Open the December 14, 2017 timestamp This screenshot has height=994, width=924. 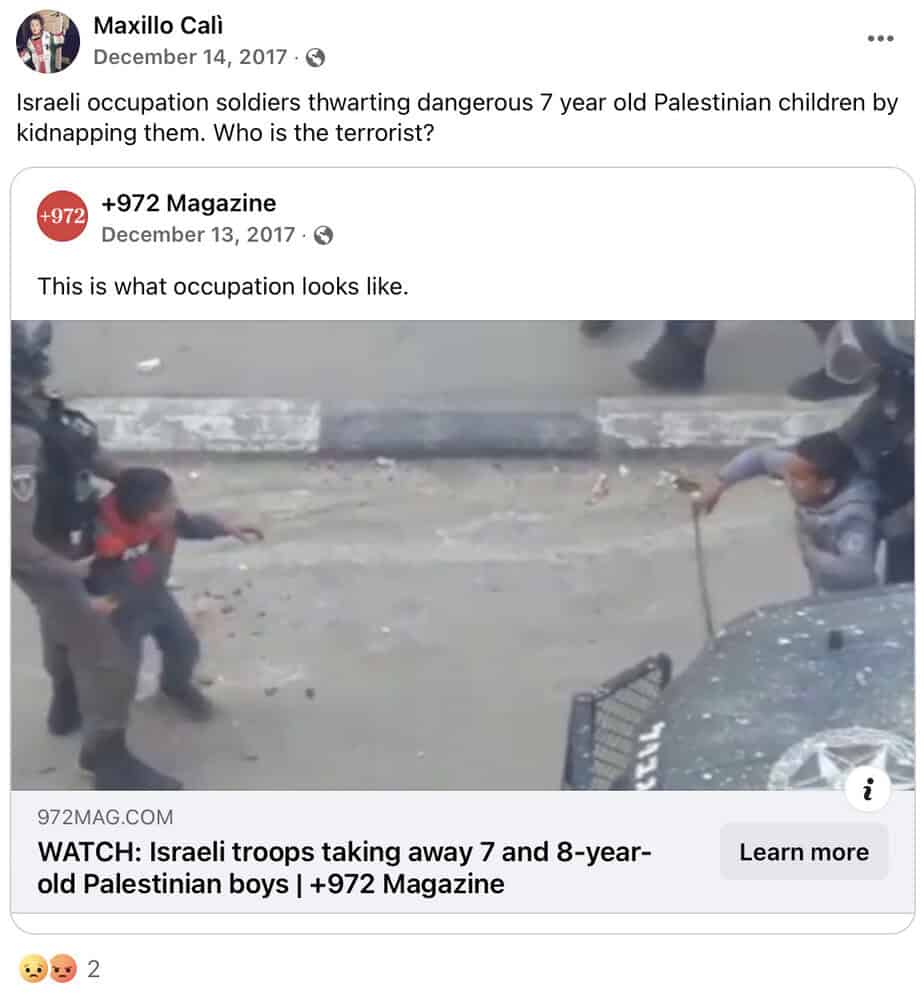pyautogui.click(x=190, y=57)
